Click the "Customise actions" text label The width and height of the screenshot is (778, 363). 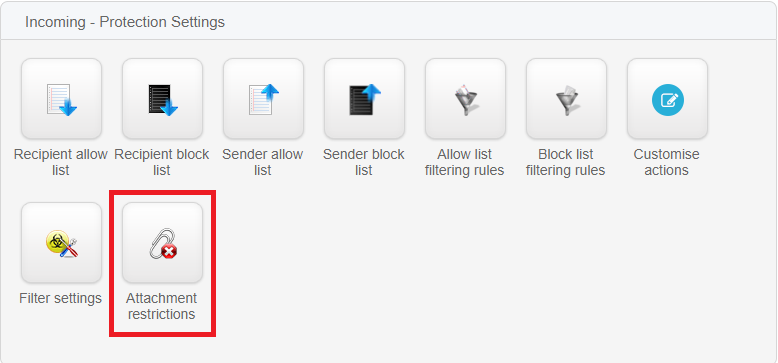pyautogui.click(x=666, y=162)
